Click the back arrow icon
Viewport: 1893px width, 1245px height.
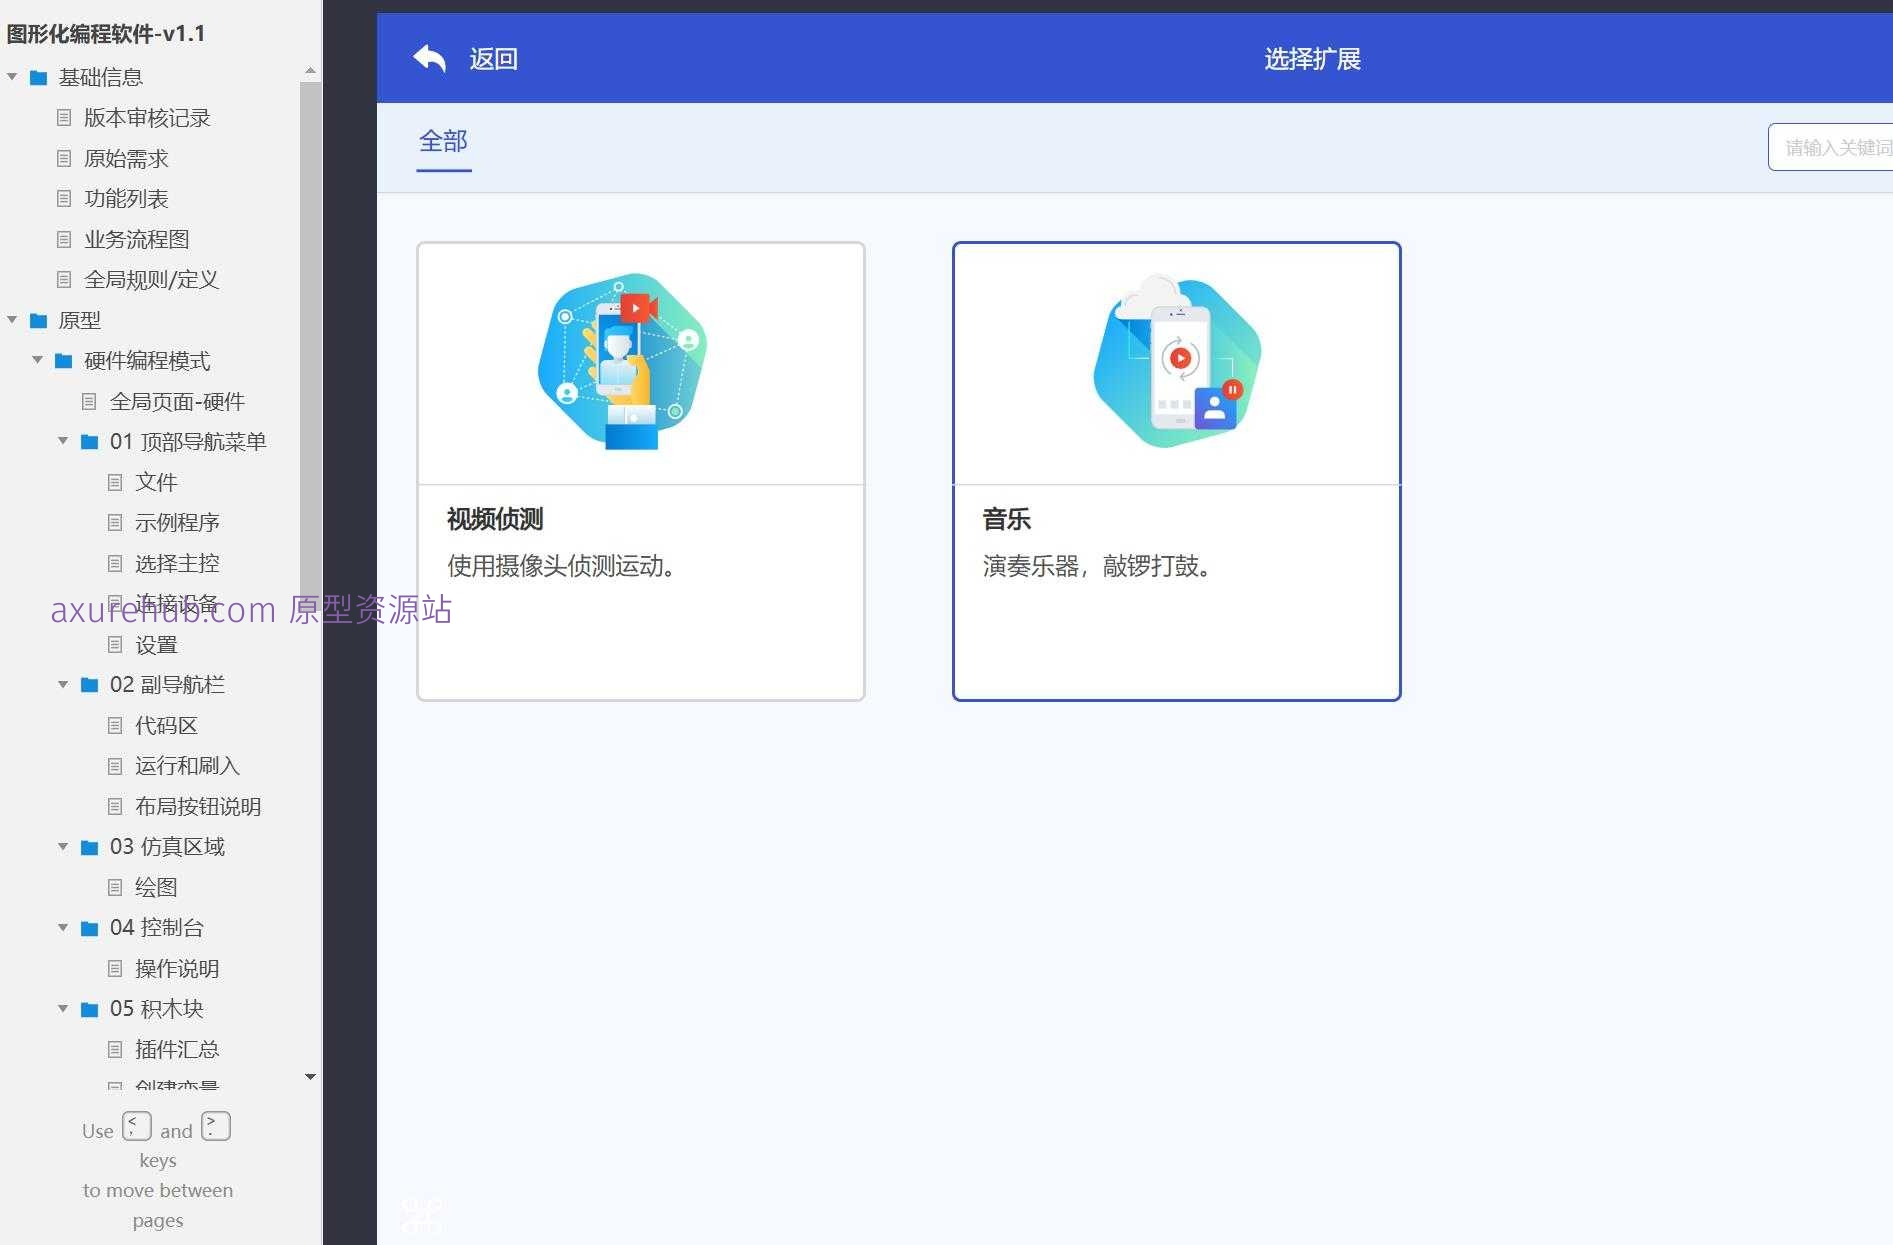pos(429,58)
